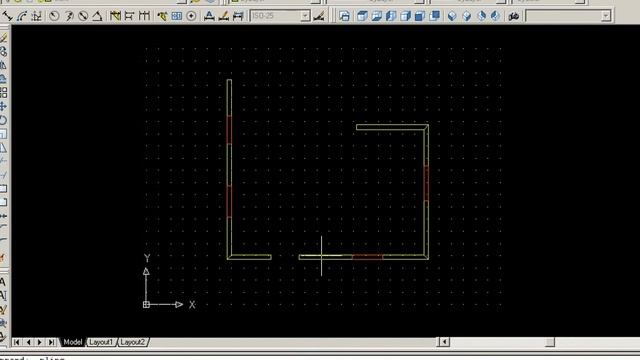
Task: Switch to Back view
Action: tap(434, 16)
